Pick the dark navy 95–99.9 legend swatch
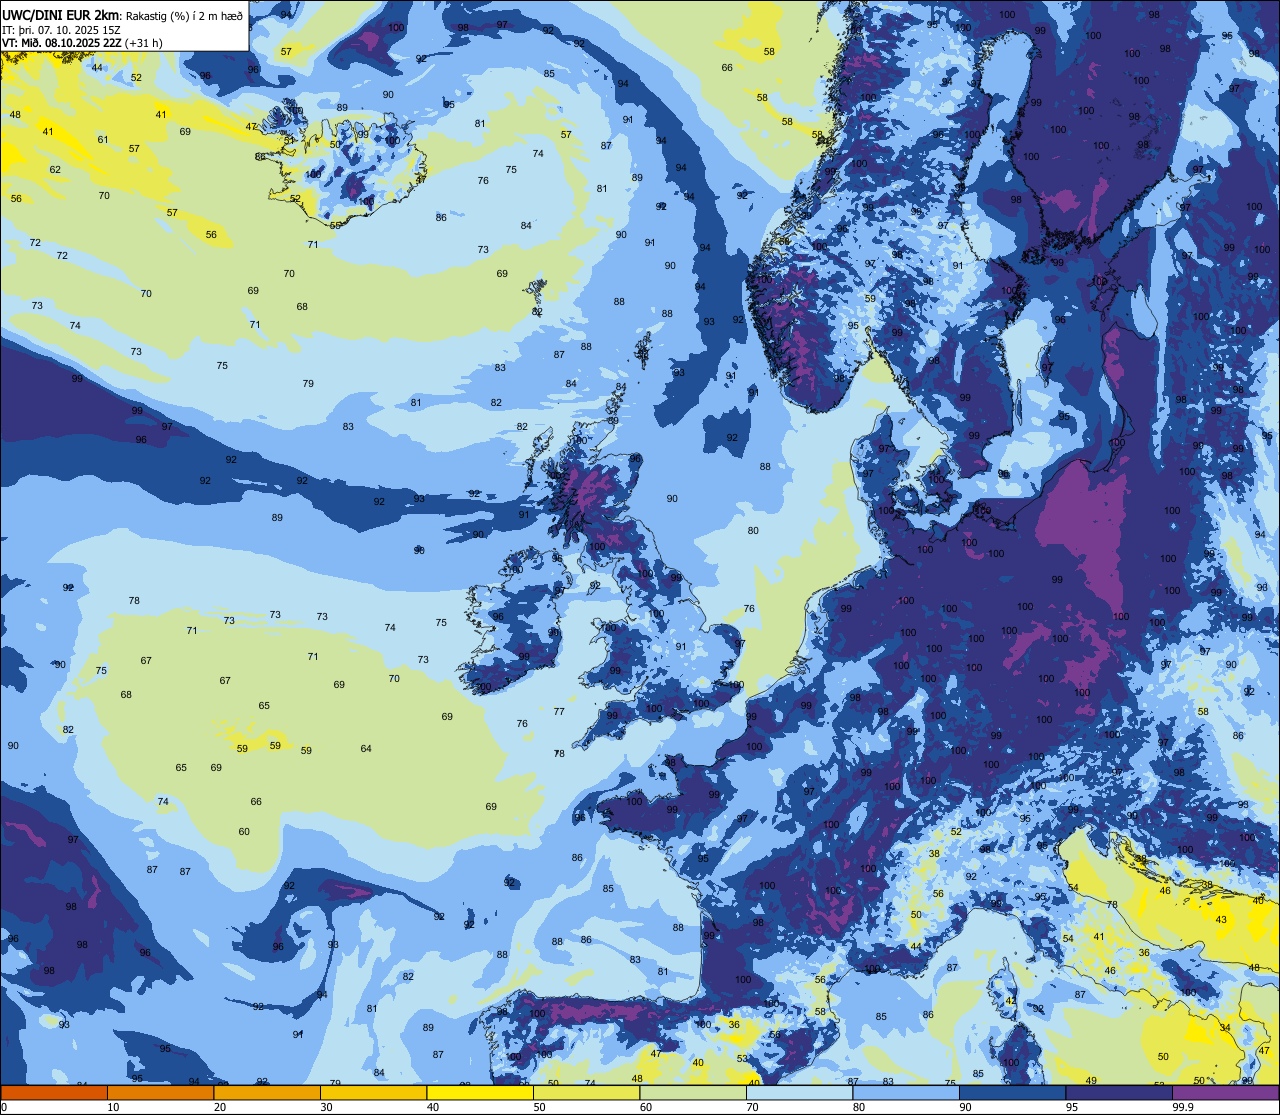Image resolution: width=1280 pixels, height=1115 pixels. coord(1119,1093)
